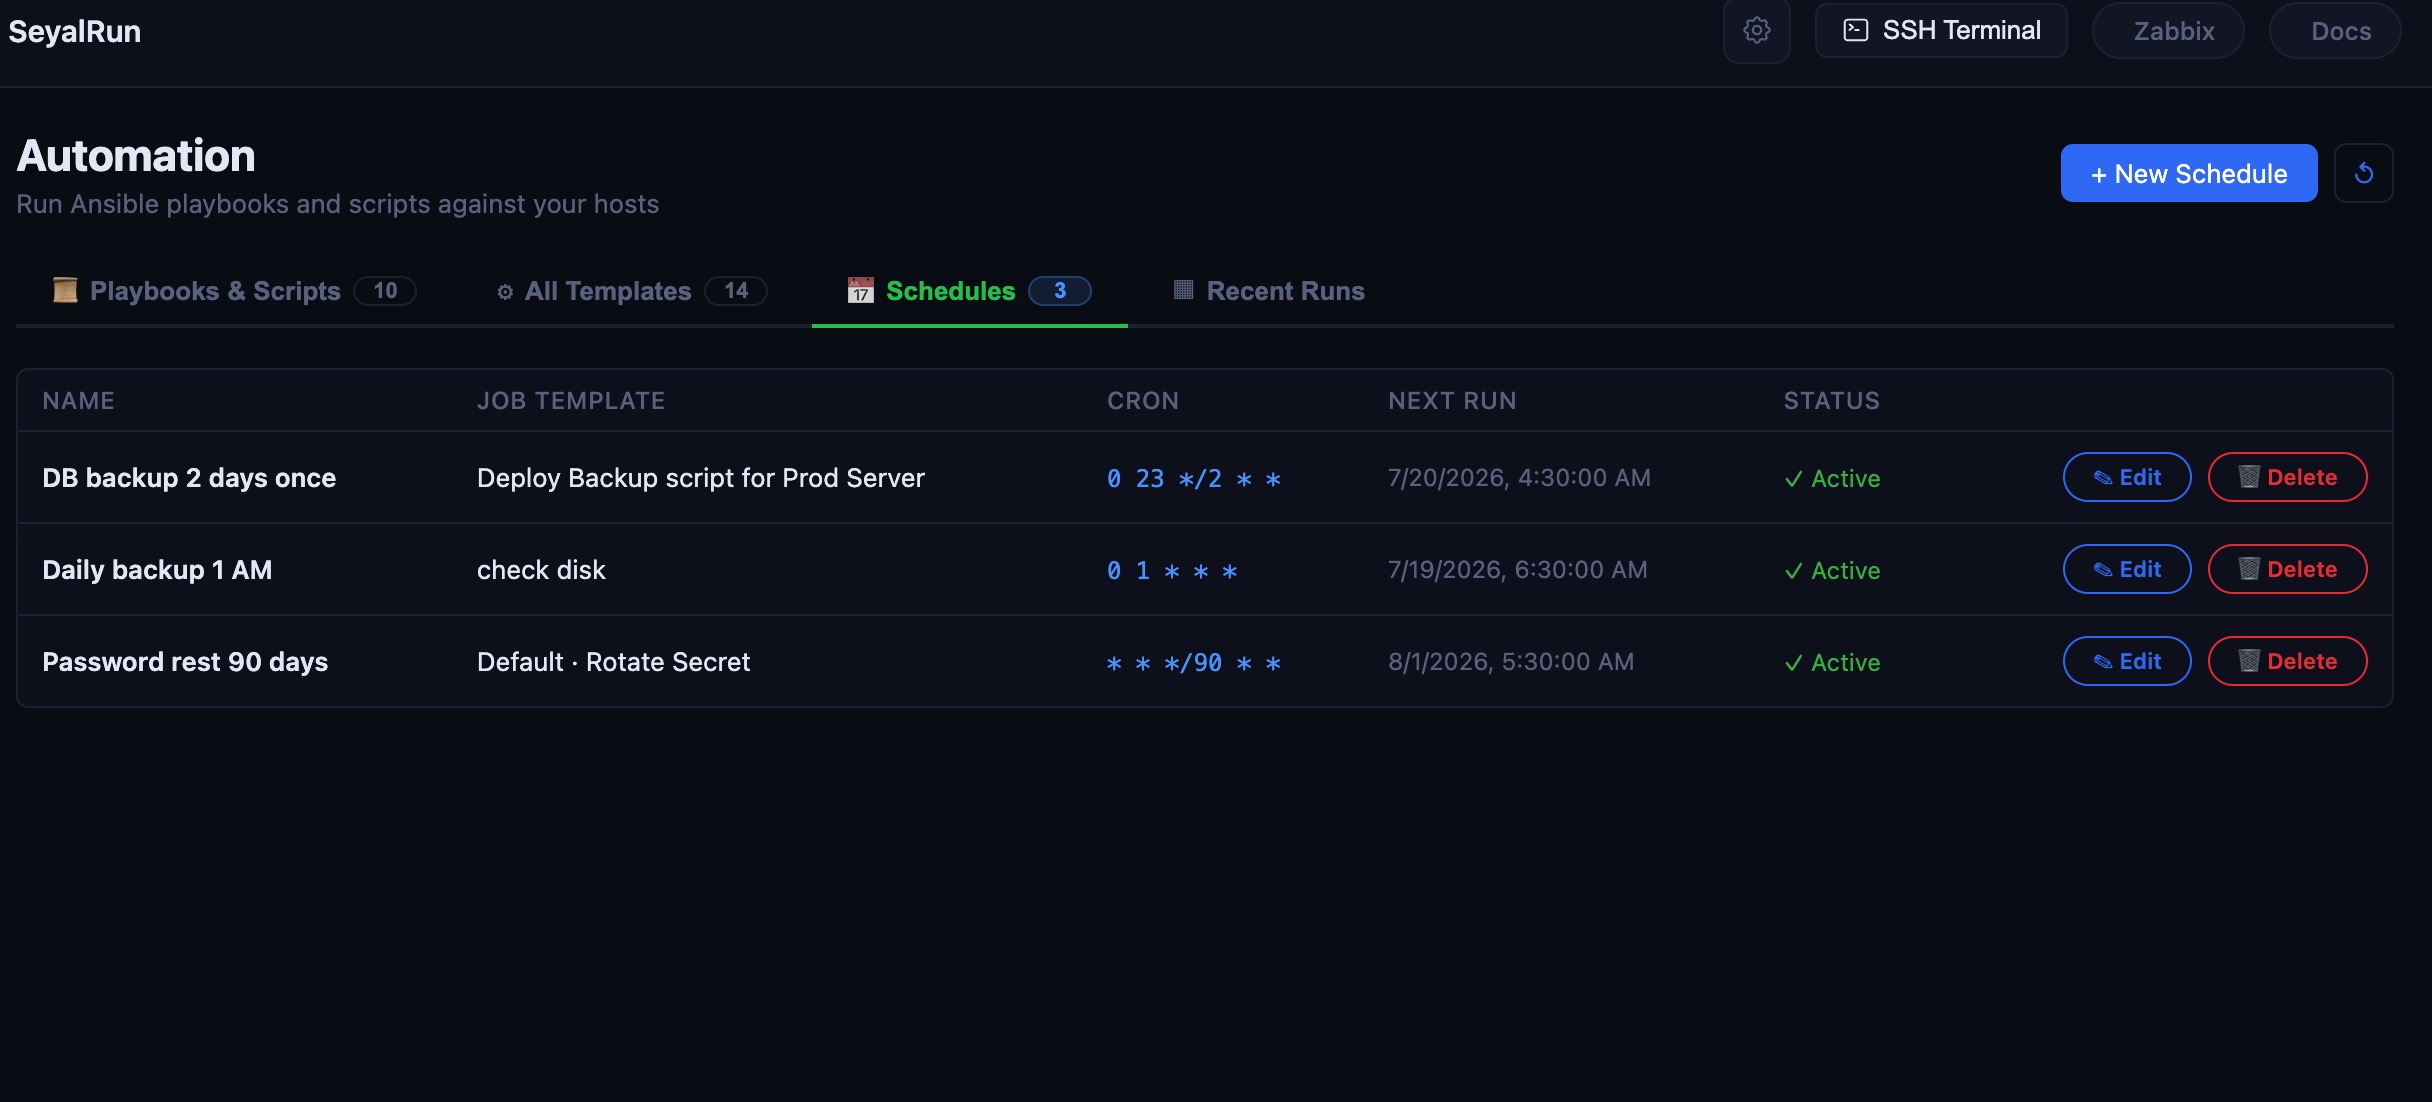Click the grid icon on Recent Runs tab

pyautogui.click(x=1183, y=290)
